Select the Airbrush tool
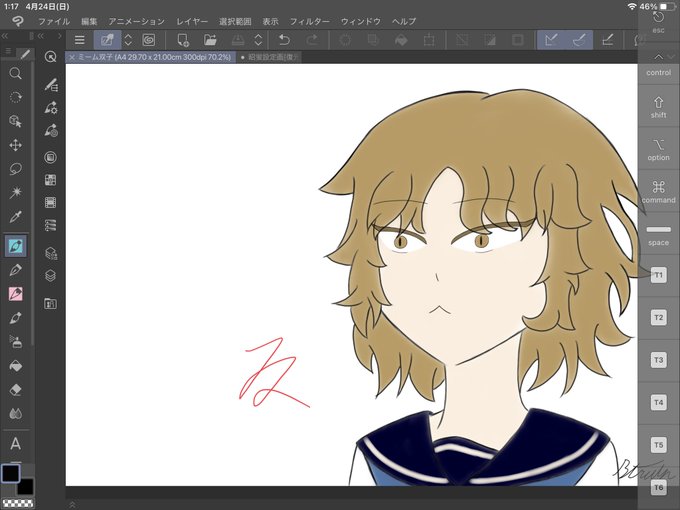Screen dimensions: 680x510 coord(16,342)
